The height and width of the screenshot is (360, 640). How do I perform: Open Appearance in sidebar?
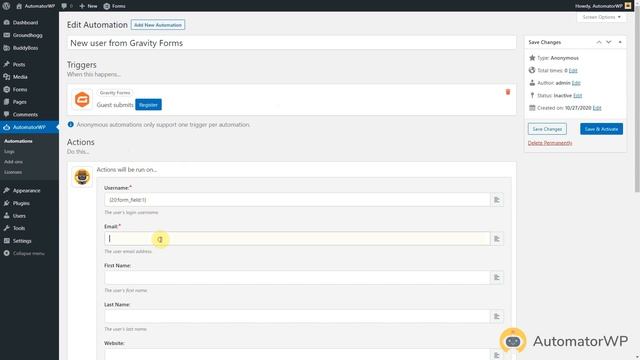pyautogui.click(x=26, y=191)
